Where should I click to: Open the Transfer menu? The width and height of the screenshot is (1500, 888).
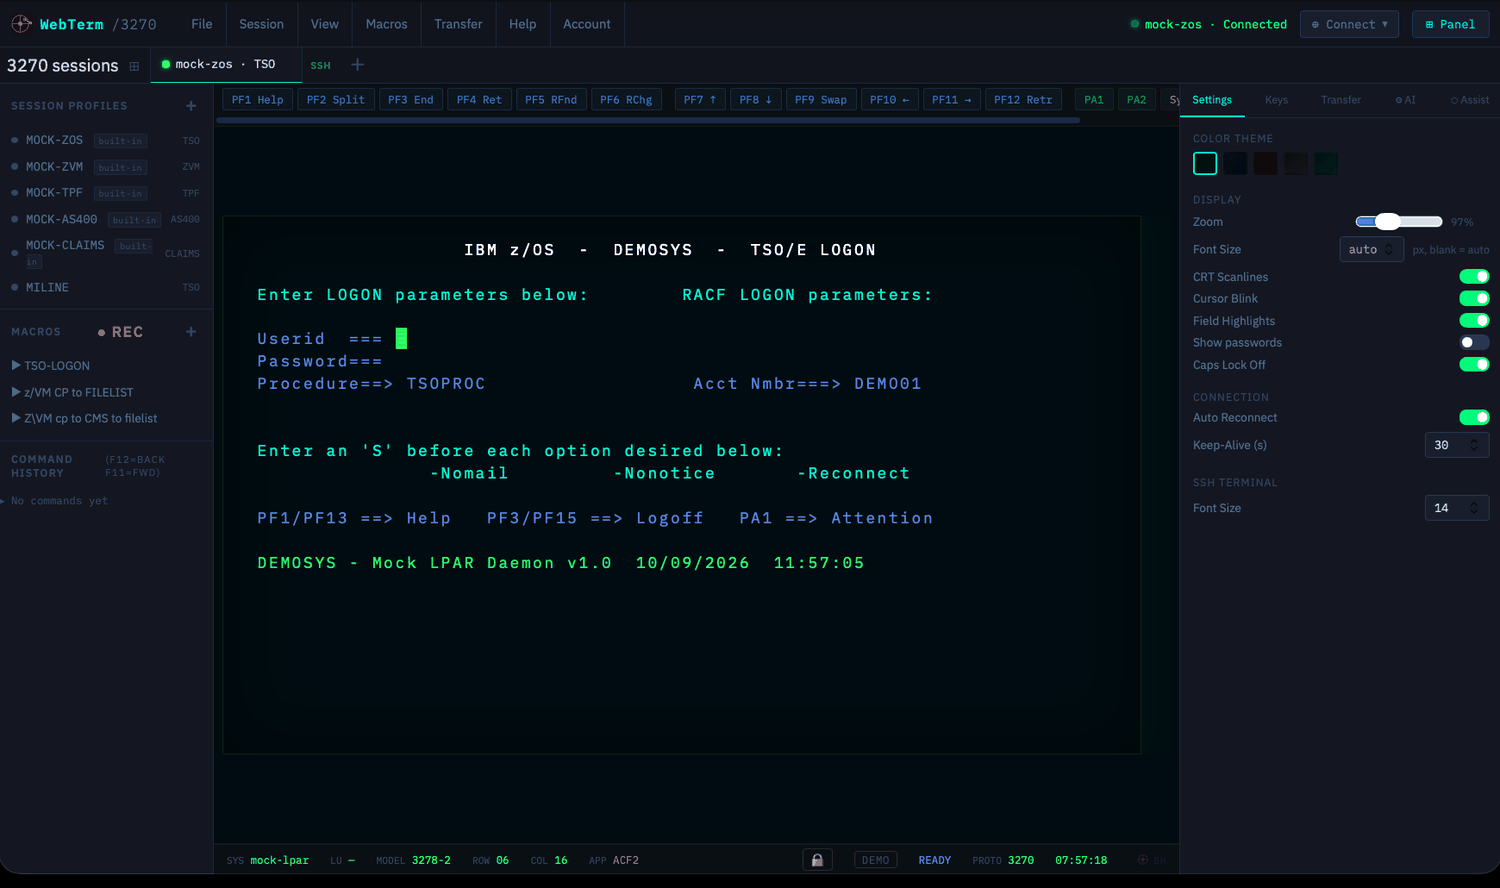click(458, 24)
